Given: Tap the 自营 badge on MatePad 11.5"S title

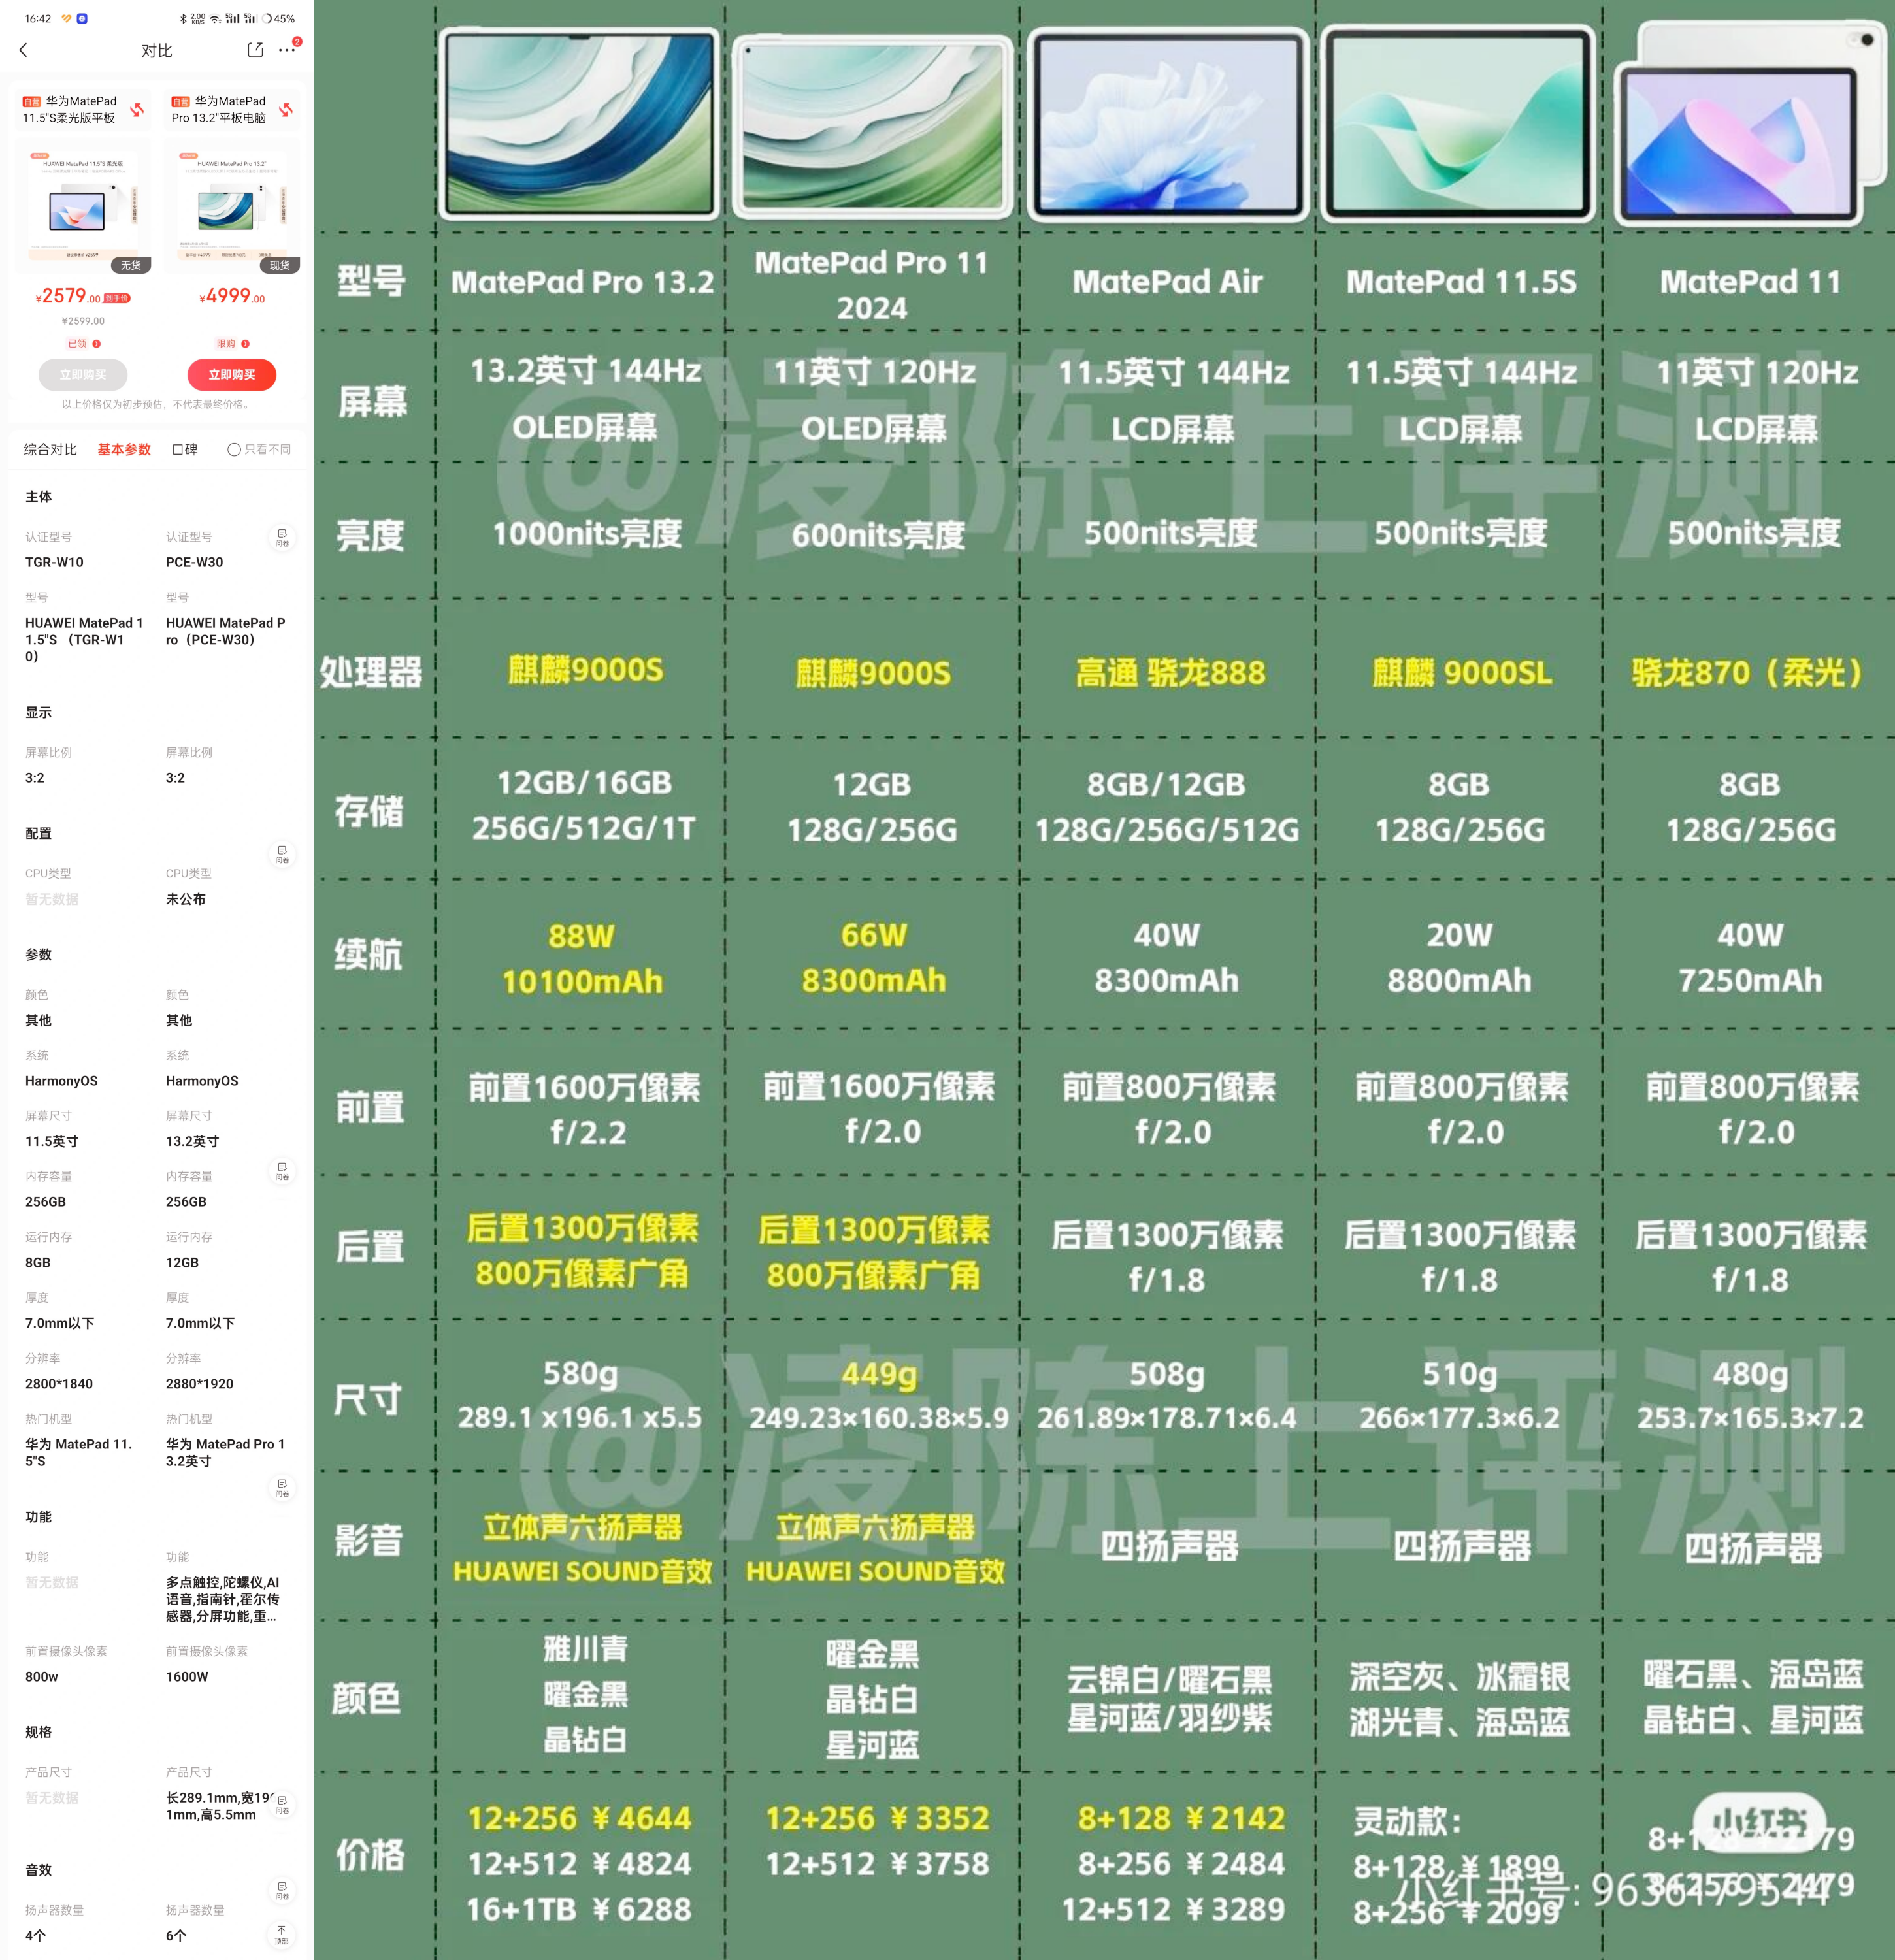Looking at the screenshot, I should point(32,101).
